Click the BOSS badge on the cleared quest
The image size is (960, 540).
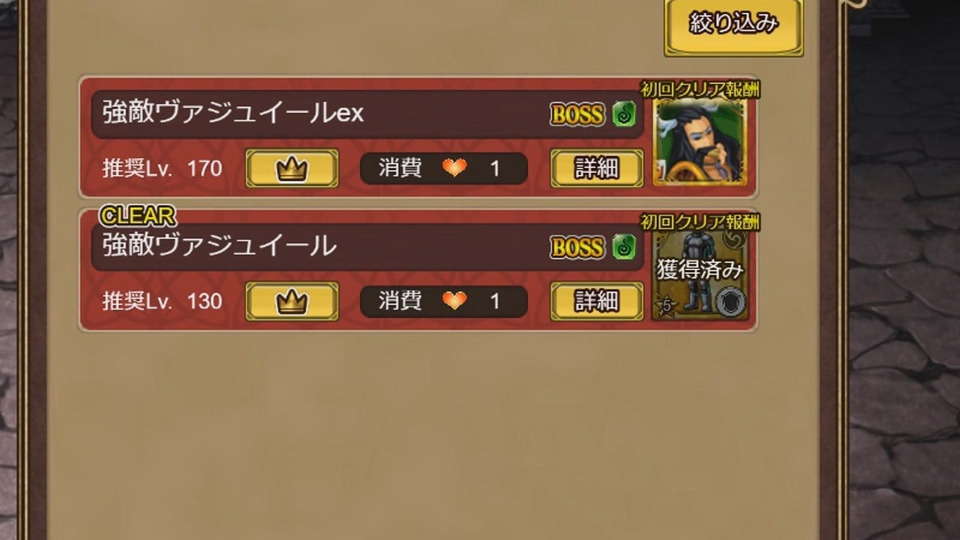pos(577,248)
